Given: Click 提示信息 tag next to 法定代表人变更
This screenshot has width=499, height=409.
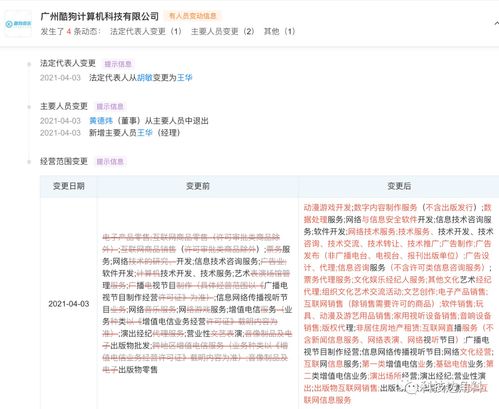Looking at the screenshot, I should 118,64.
